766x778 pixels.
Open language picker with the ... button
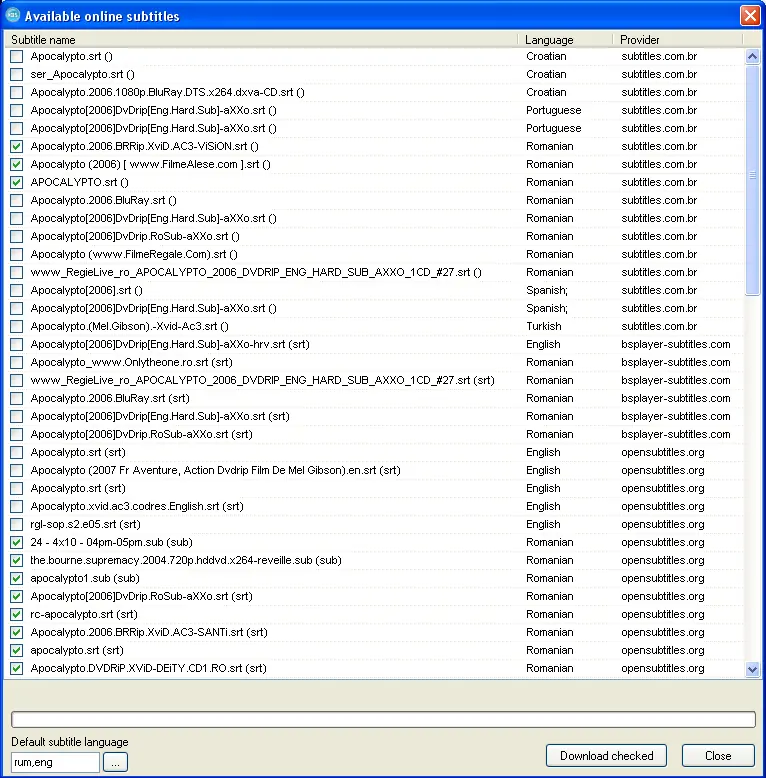(115, 762)
